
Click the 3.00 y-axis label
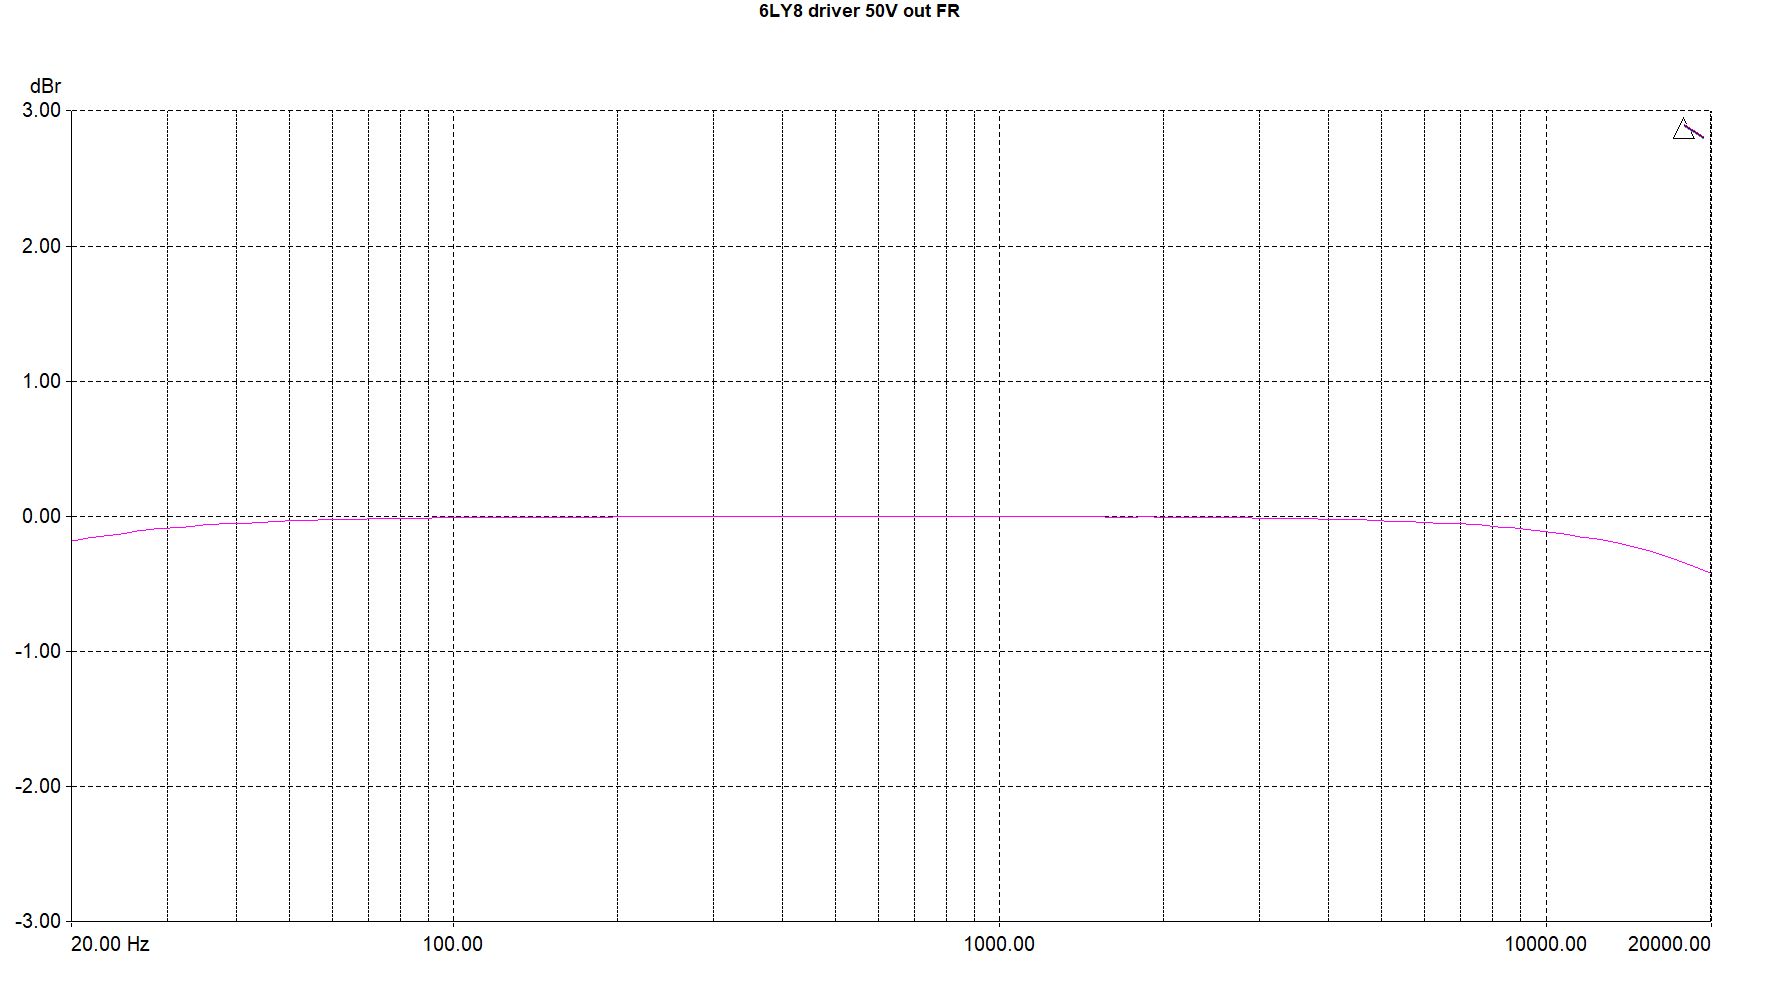tap(41, 110)
